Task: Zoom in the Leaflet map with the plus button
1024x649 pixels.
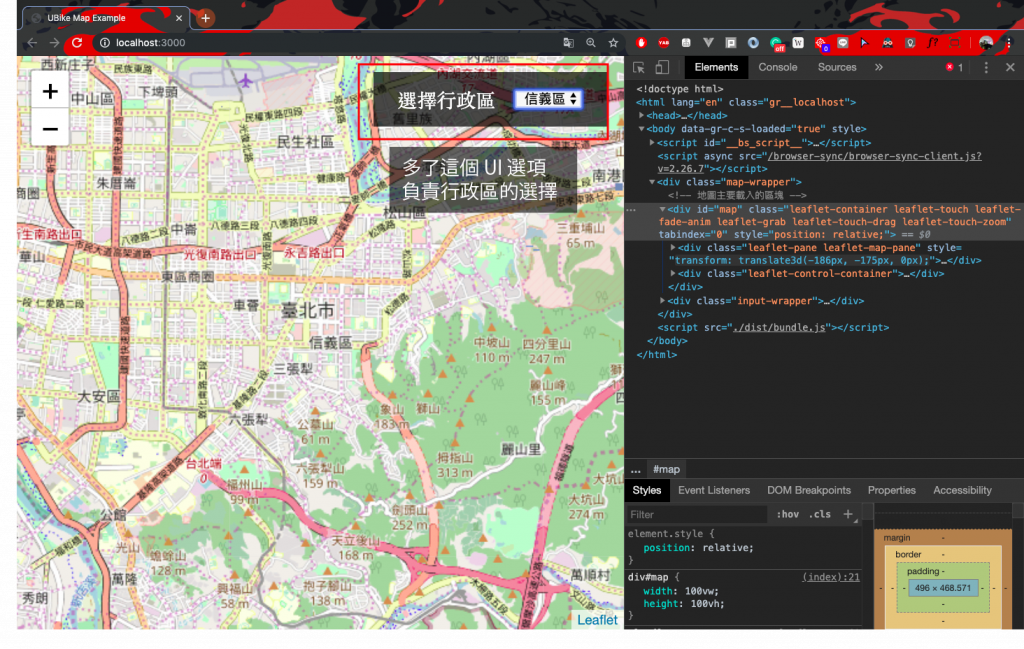Action: [50, 91]
